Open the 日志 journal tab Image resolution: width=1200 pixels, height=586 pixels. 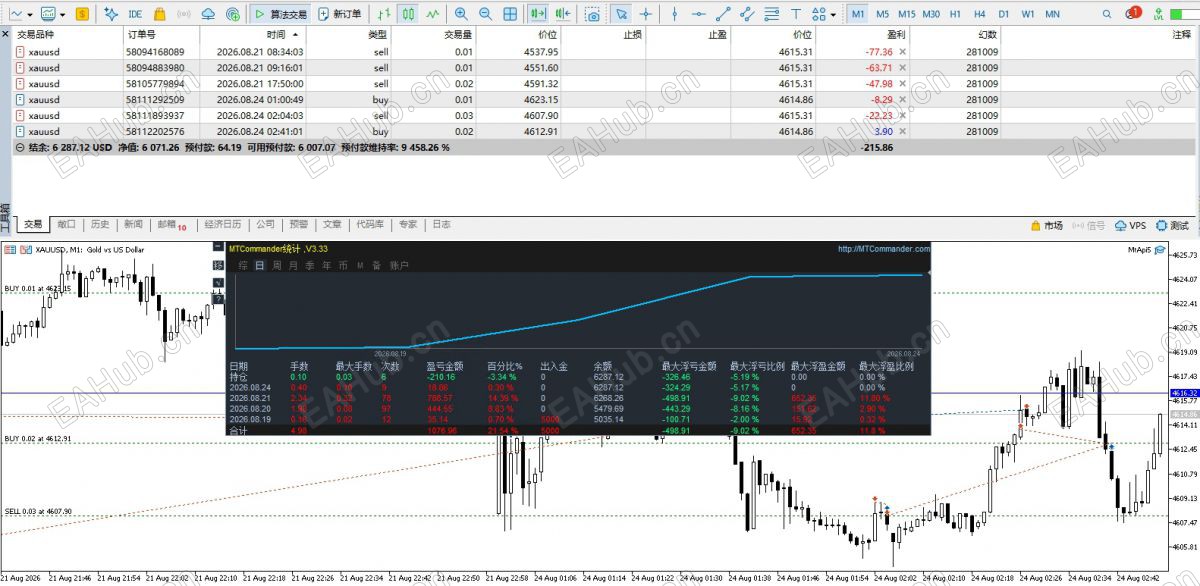pos(441,226)
